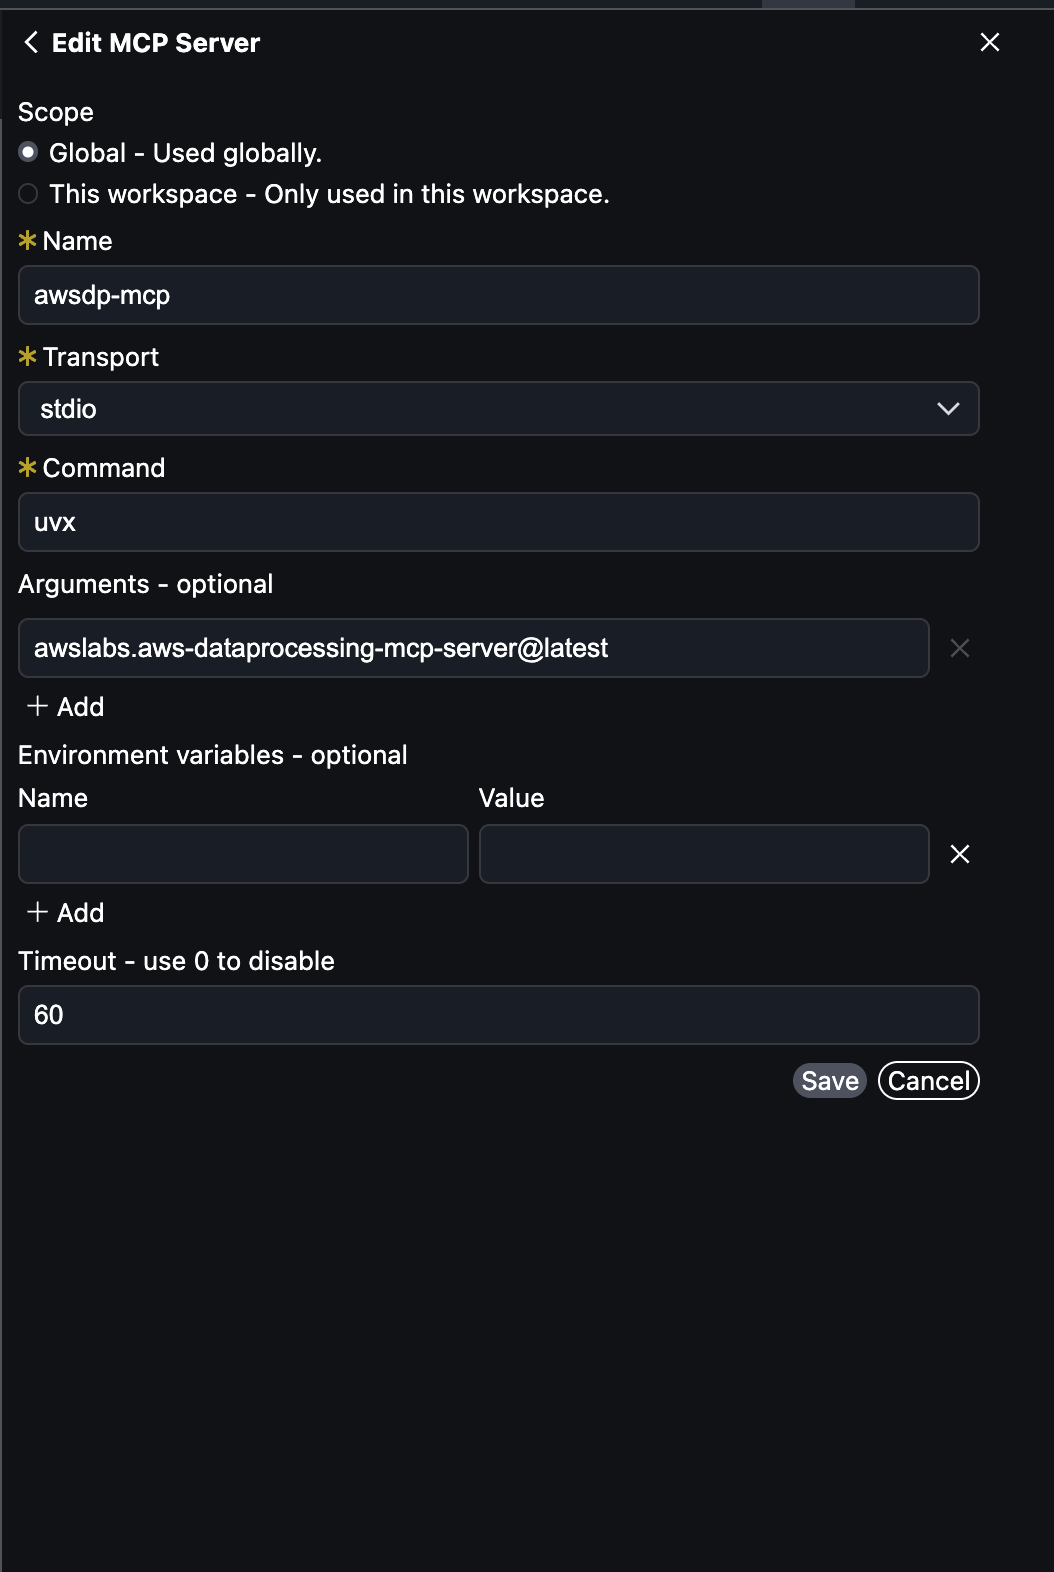
Task: Remove the awslabs argument with X icon
Action: point(959,649)
